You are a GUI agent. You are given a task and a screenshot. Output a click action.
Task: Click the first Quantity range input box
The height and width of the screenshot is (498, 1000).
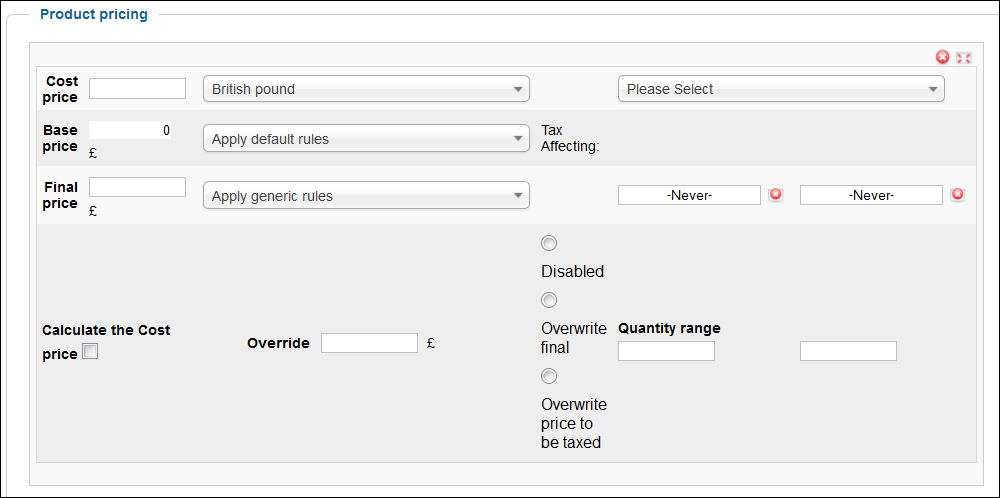click(x=666, y=351)
